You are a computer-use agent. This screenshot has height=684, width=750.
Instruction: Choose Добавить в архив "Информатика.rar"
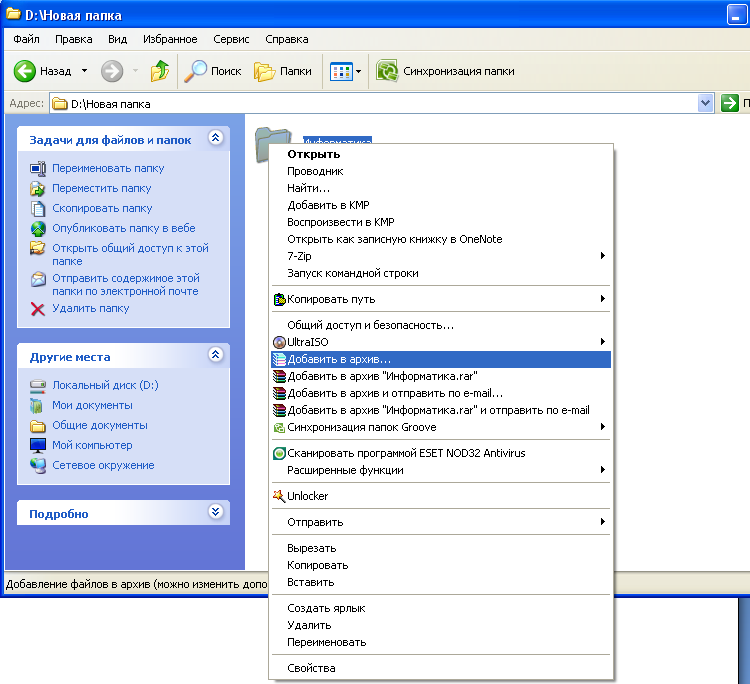(441, 376)
